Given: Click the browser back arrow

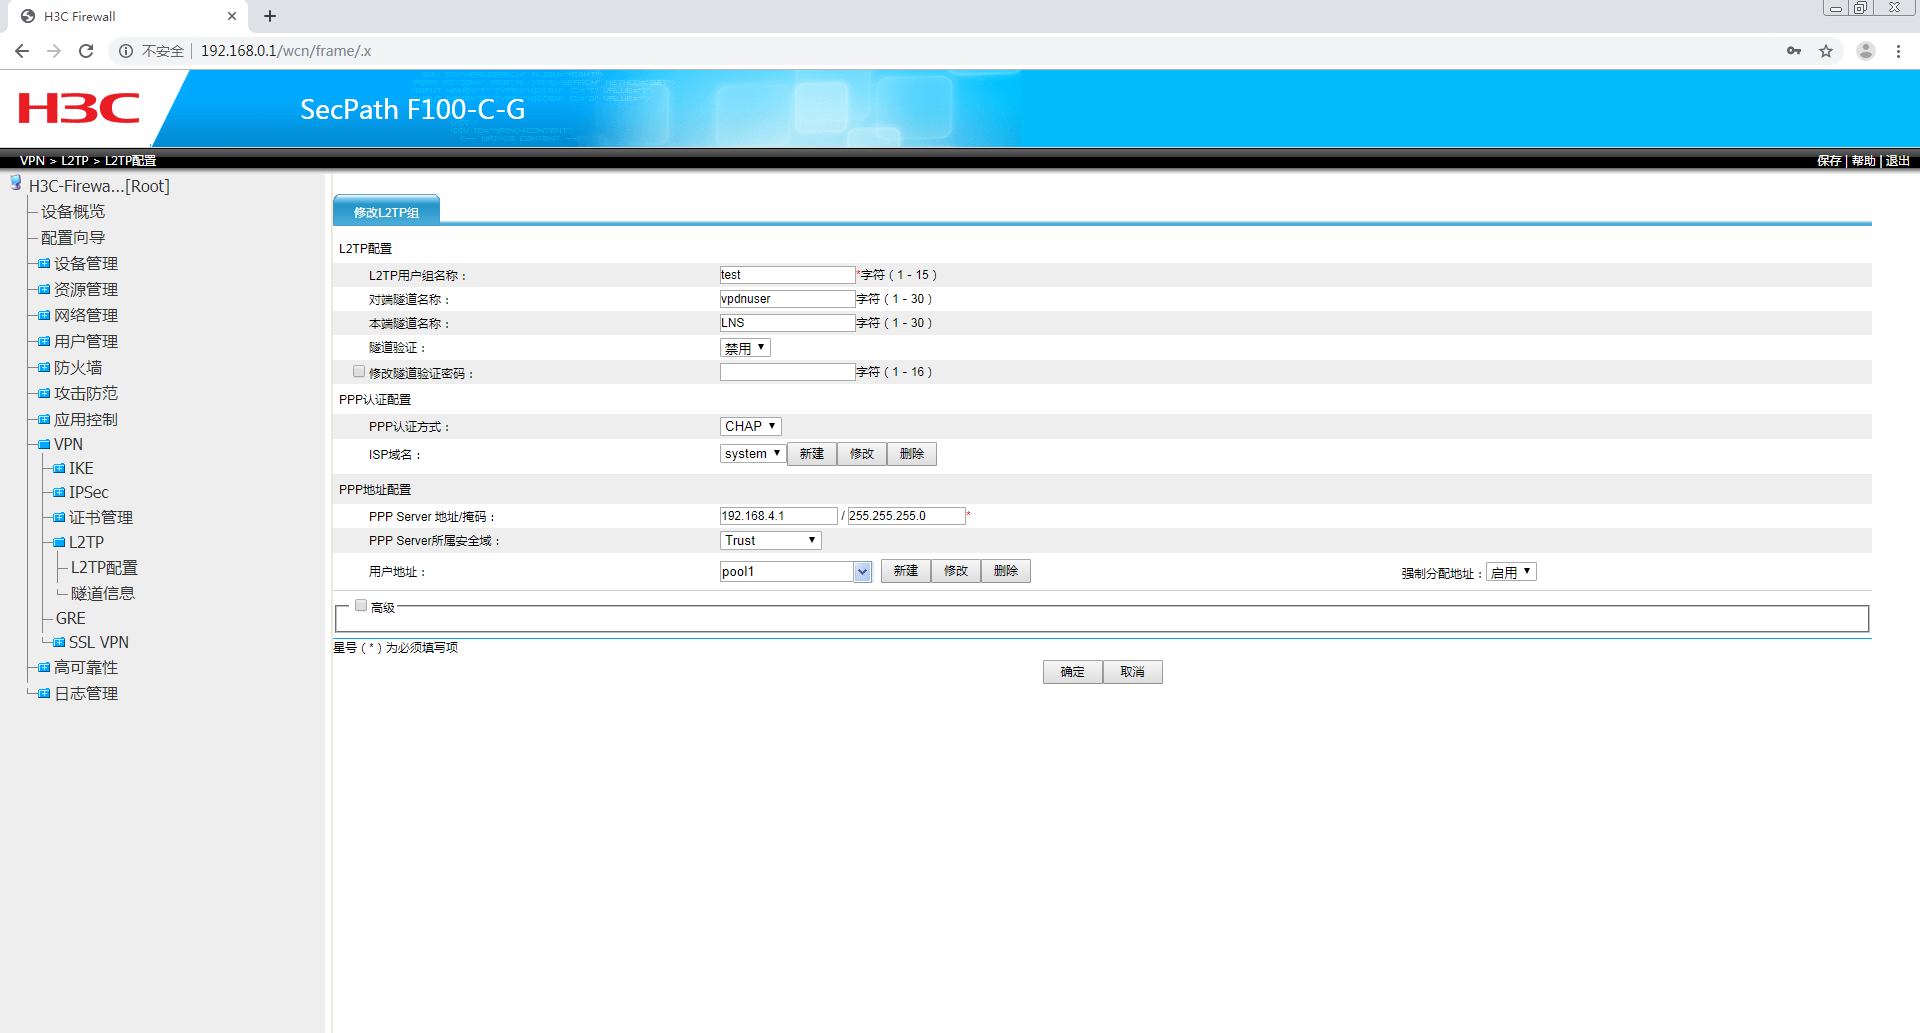Looking at the screenshot, I should [22, 51].
